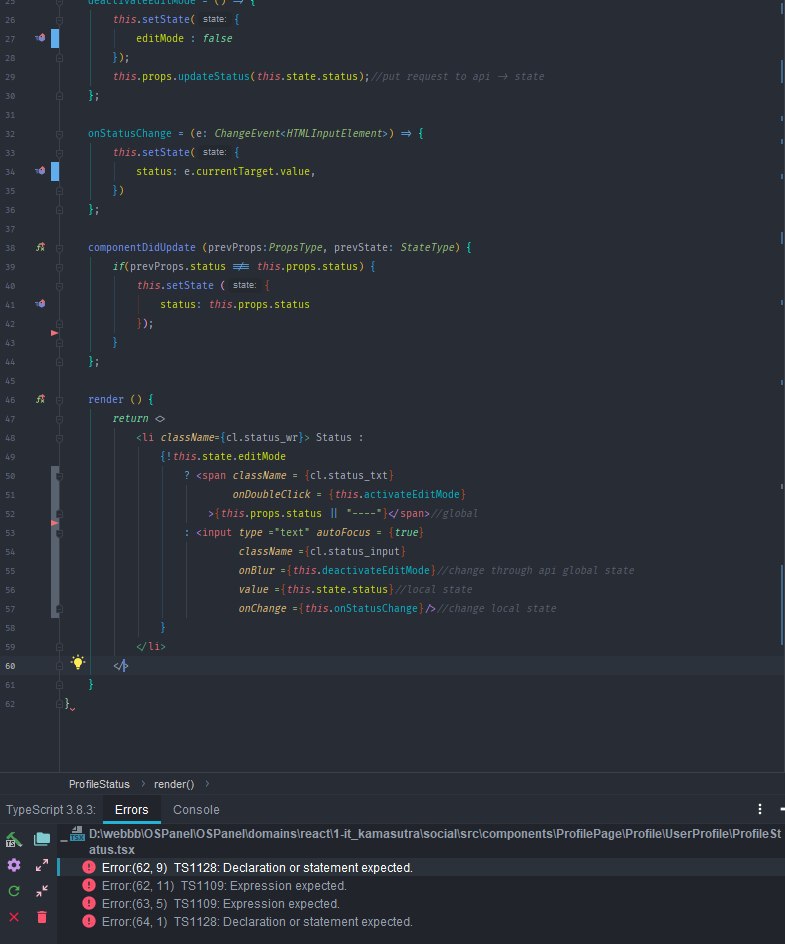Image resolution: width=785 pixels, height=944 pixels.
Task: Collapse all errors with the inward-arrows icon
Action: [42, 891]
